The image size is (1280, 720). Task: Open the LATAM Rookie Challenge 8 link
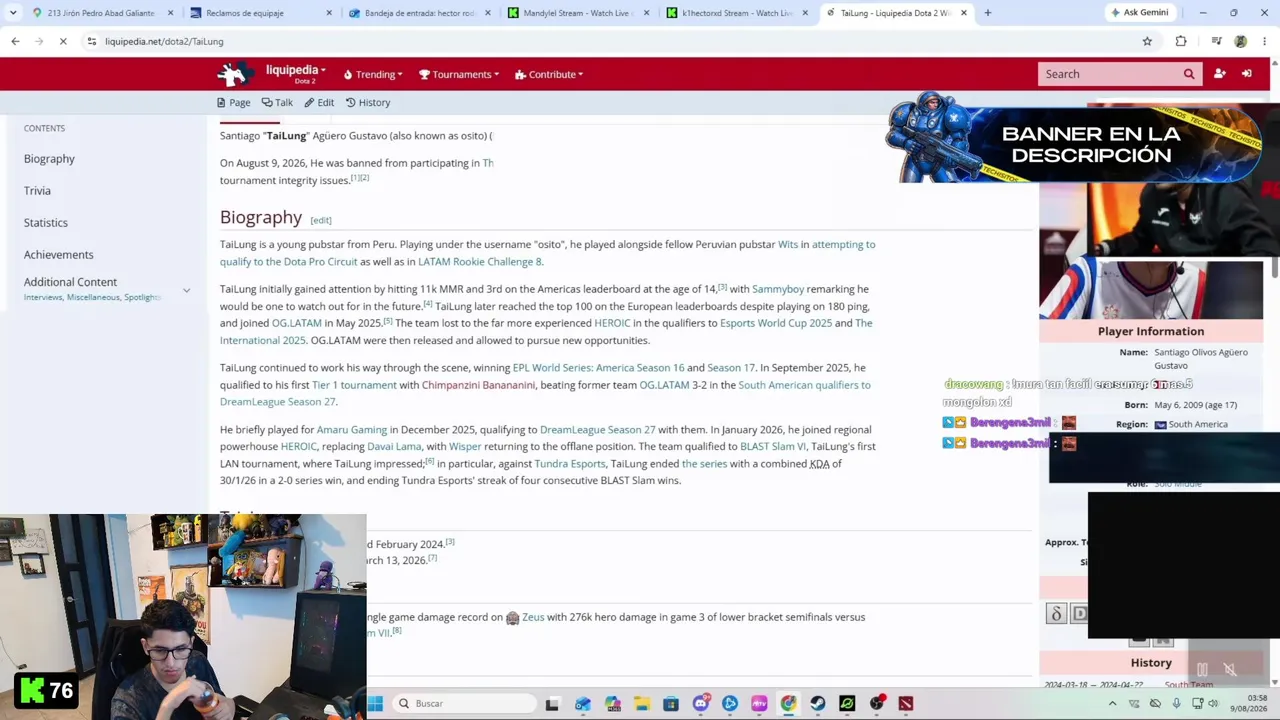tap(480, 262)
